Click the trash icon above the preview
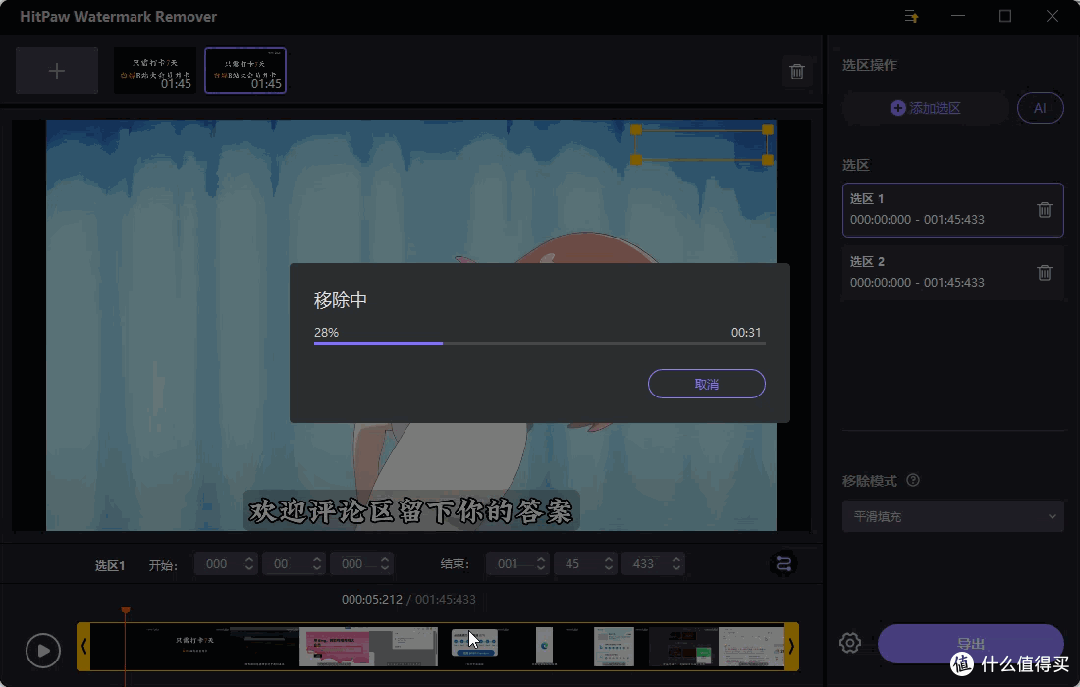This screenshot has height=687, width=1080. pyautogui.click(x=797, y=71)
